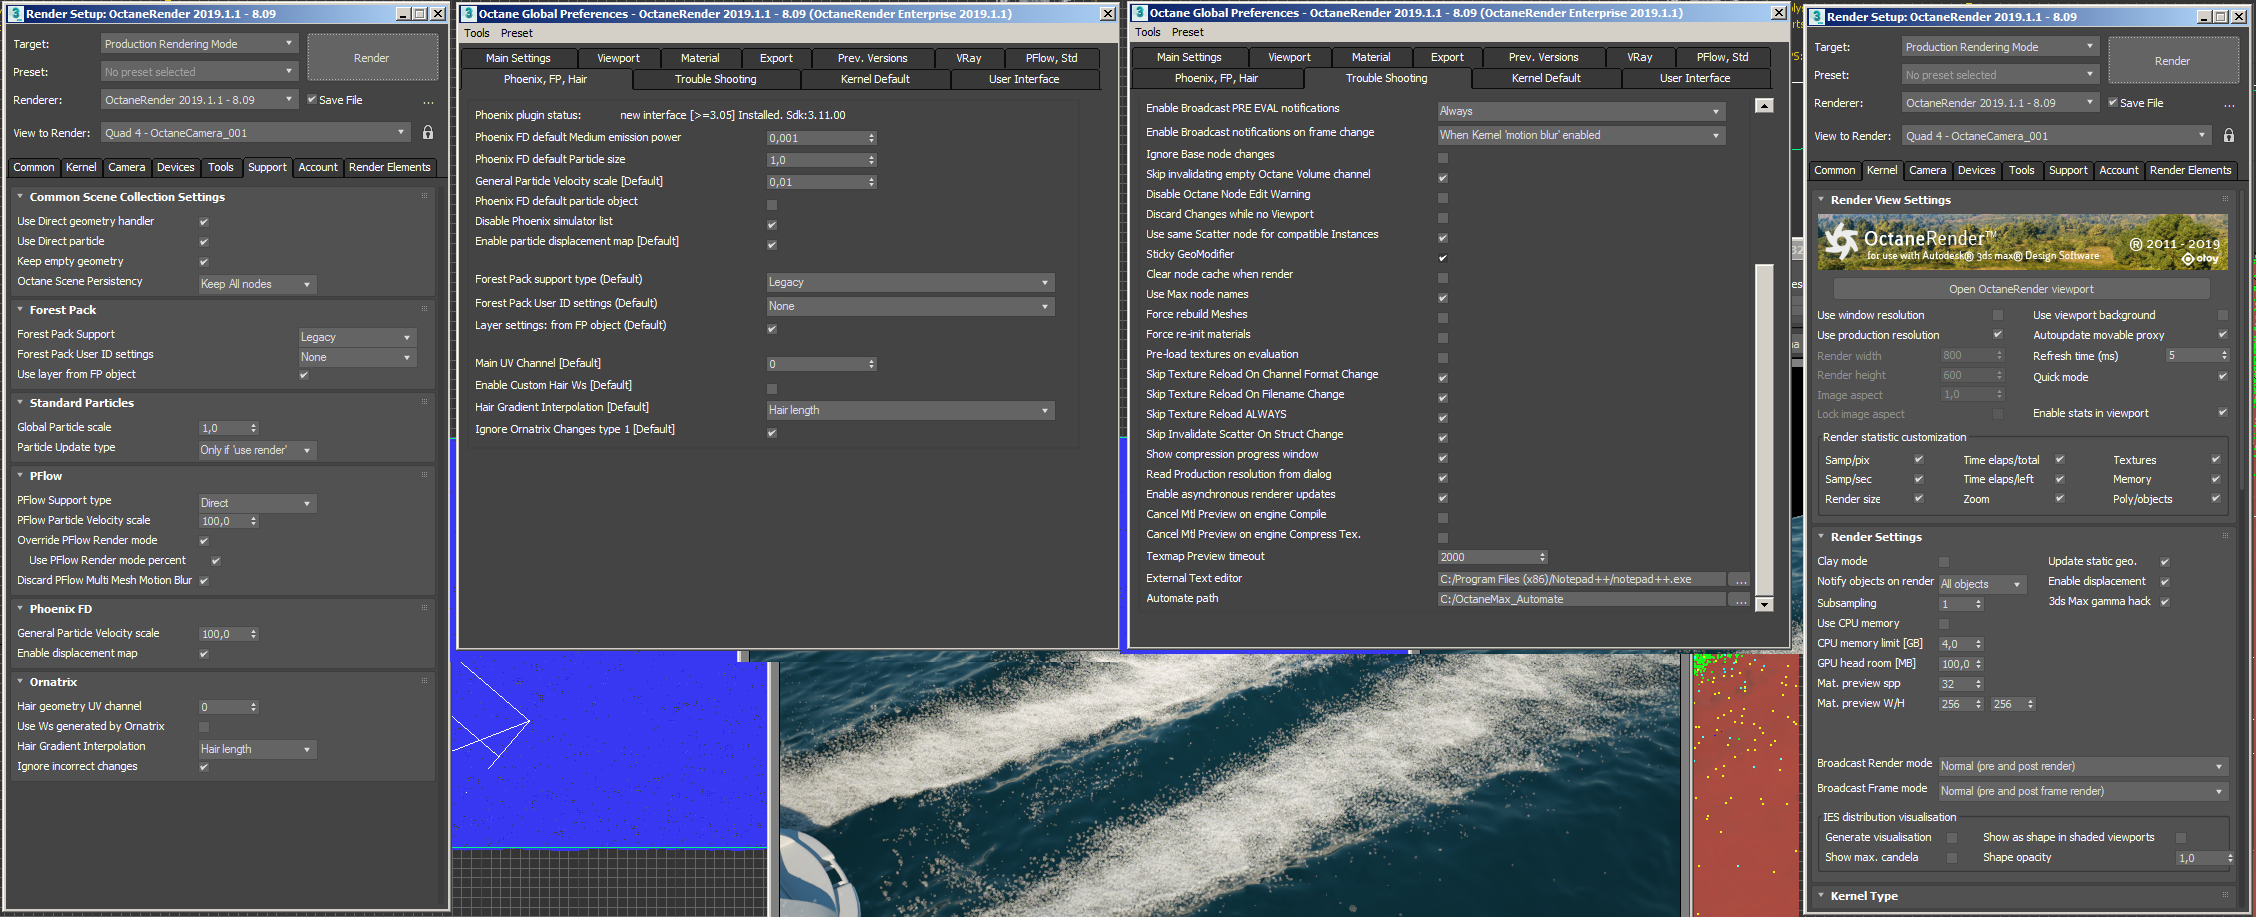Enable the Force rebuild Meshes checkbox

point(1443,318)
